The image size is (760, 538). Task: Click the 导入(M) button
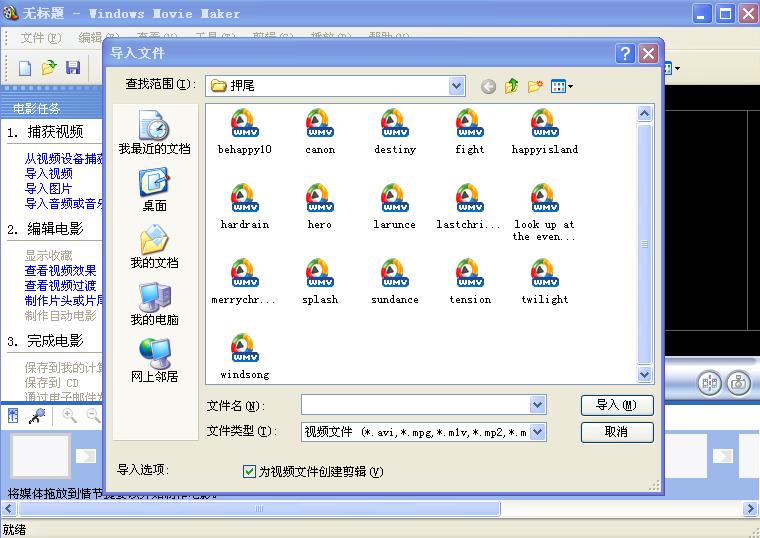pos(617,405)
